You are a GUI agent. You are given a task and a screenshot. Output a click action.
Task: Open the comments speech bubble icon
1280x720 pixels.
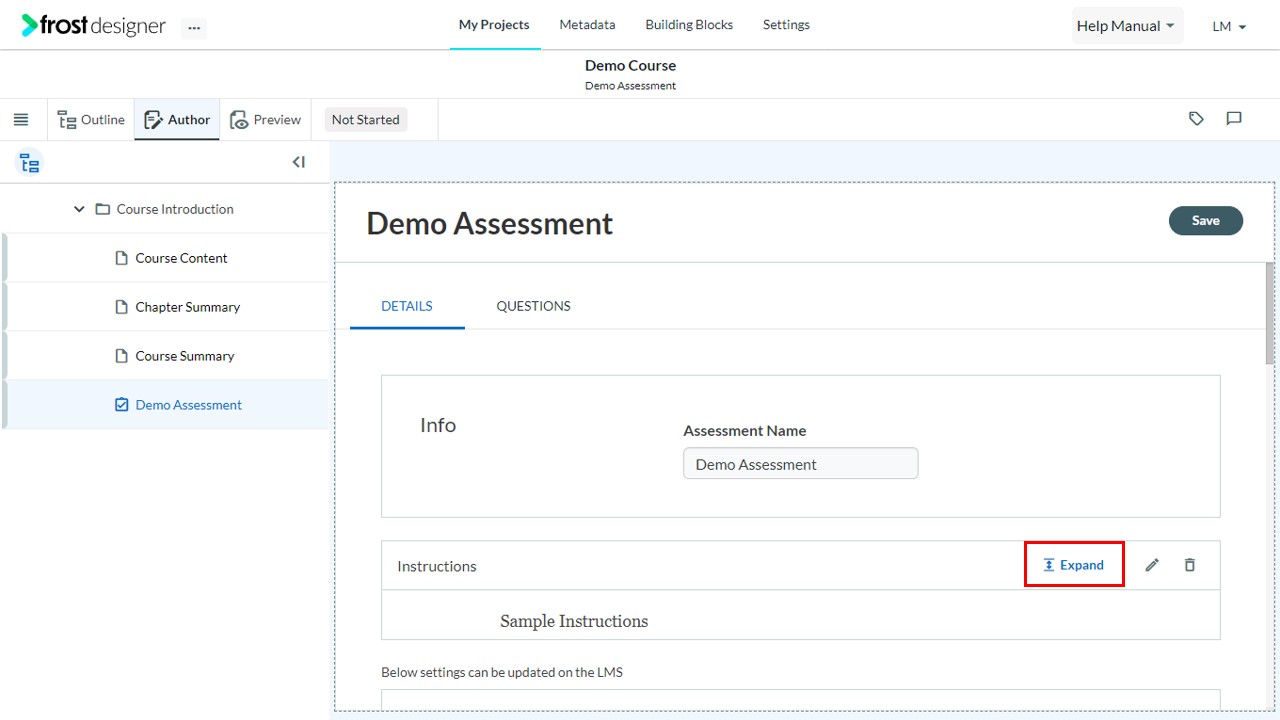(1234, 119)
